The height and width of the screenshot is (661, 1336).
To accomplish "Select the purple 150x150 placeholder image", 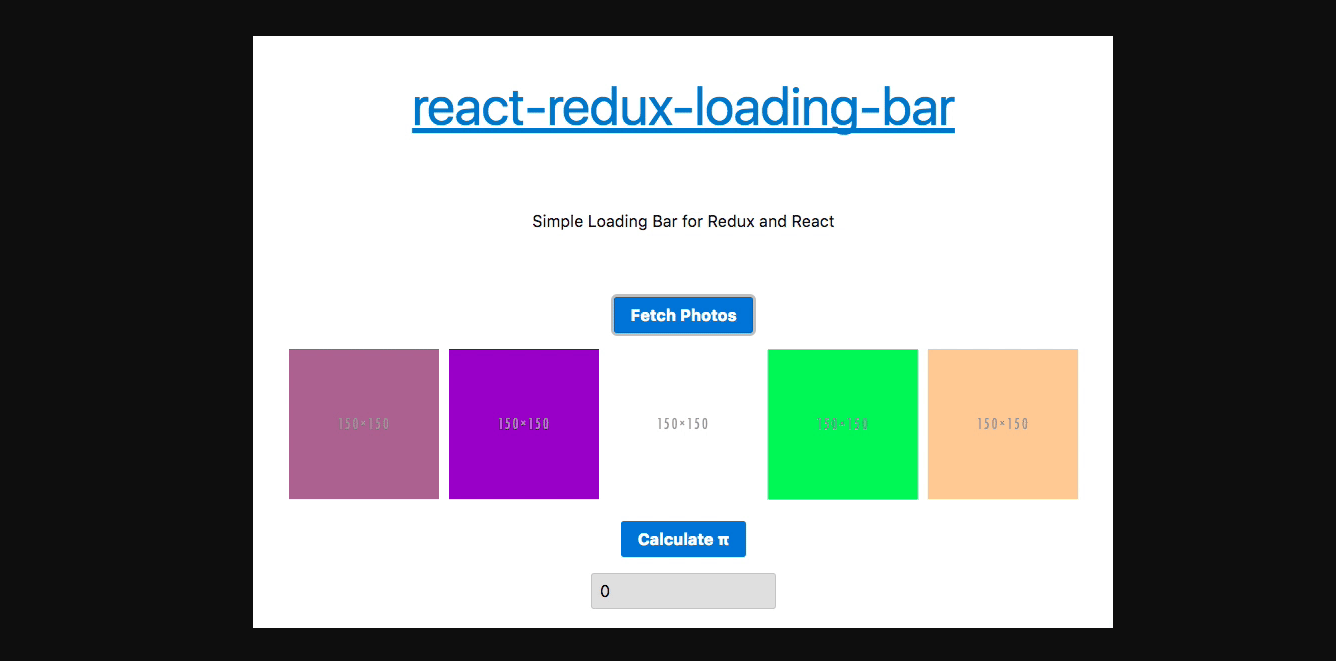I will tap(524, 423).
